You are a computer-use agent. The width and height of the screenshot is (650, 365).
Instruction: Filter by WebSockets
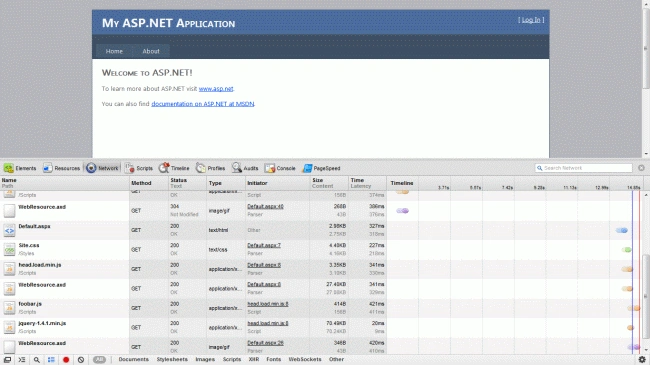tap(305, 360)
